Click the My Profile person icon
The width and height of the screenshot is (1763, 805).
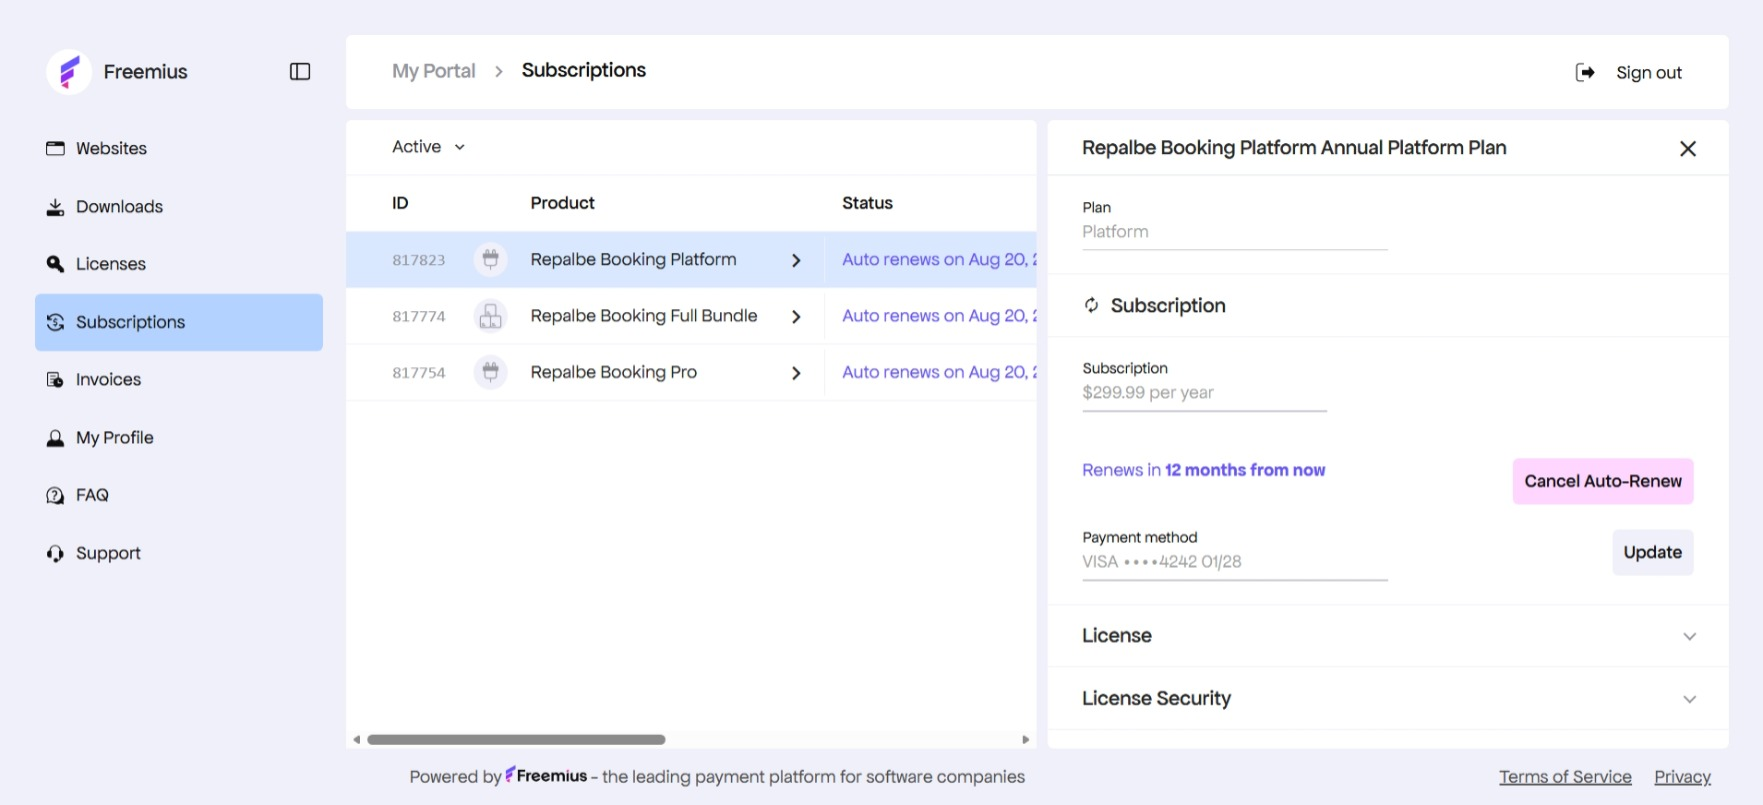(x=55, y=438)
